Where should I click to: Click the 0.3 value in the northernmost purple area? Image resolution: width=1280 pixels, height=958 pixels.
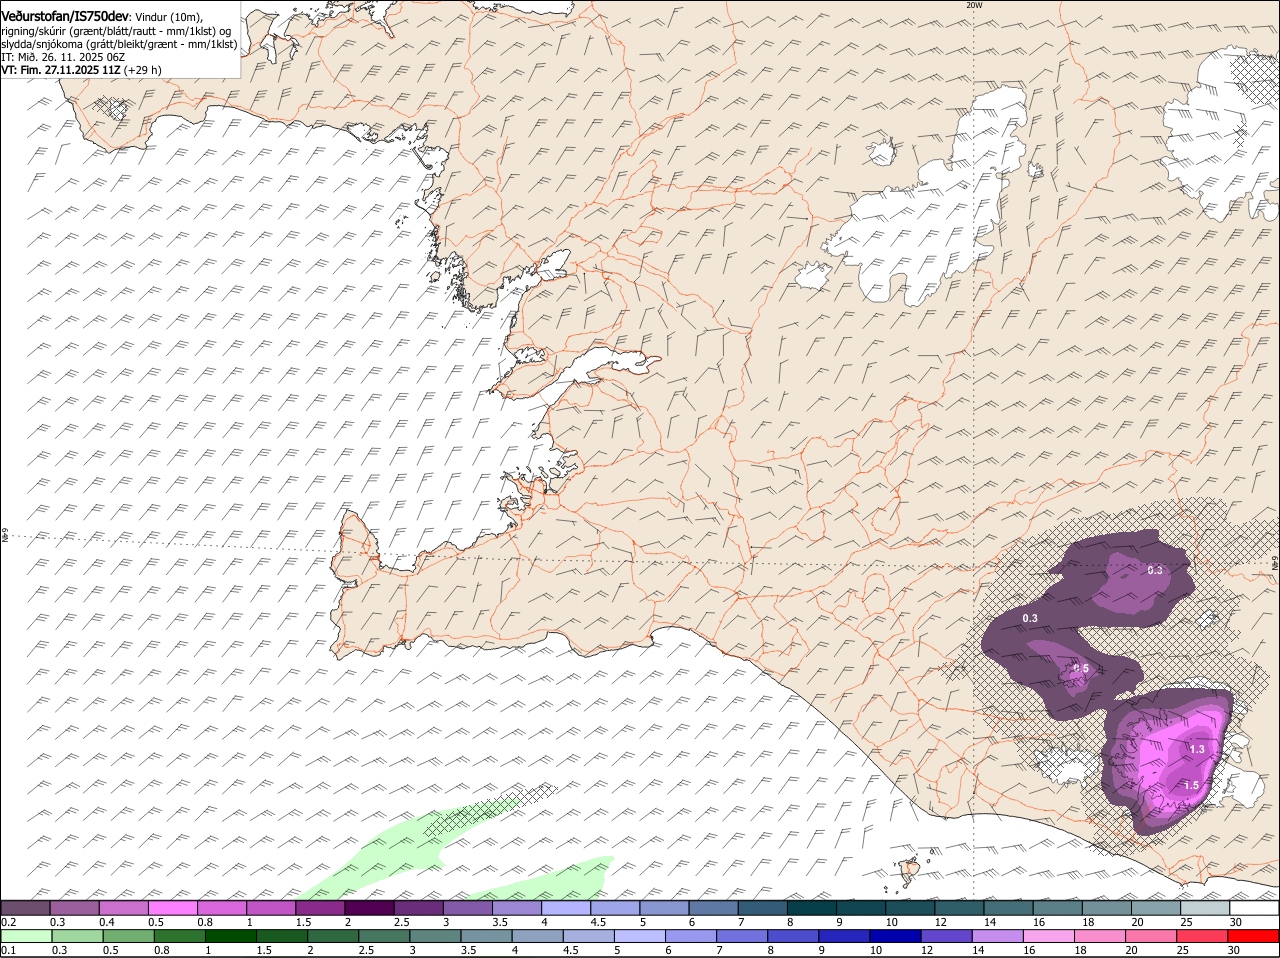click(1155, 570)
